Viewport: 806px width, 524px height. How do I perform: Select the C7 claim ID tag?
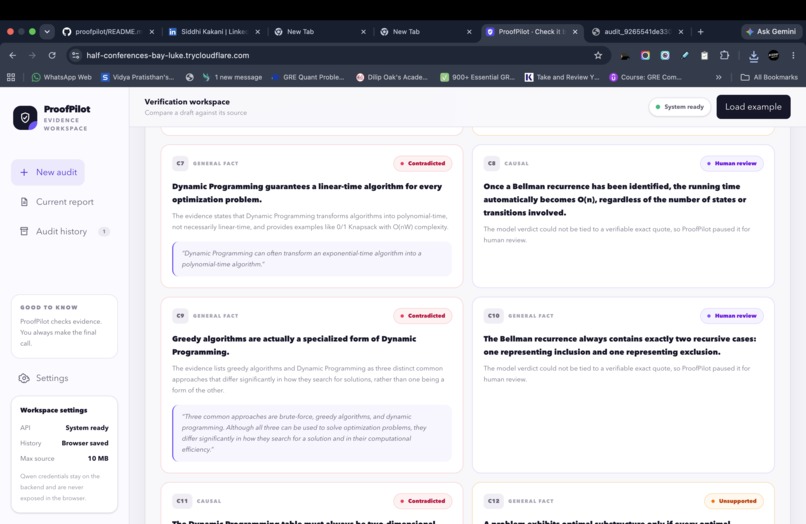180,164
